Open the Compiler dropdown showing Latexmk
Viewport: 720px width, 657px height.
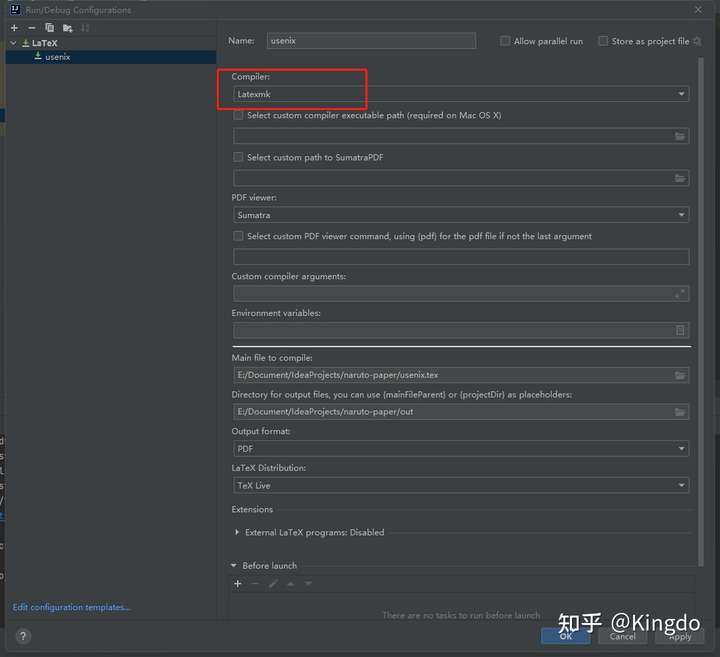[x=461, y=94]
